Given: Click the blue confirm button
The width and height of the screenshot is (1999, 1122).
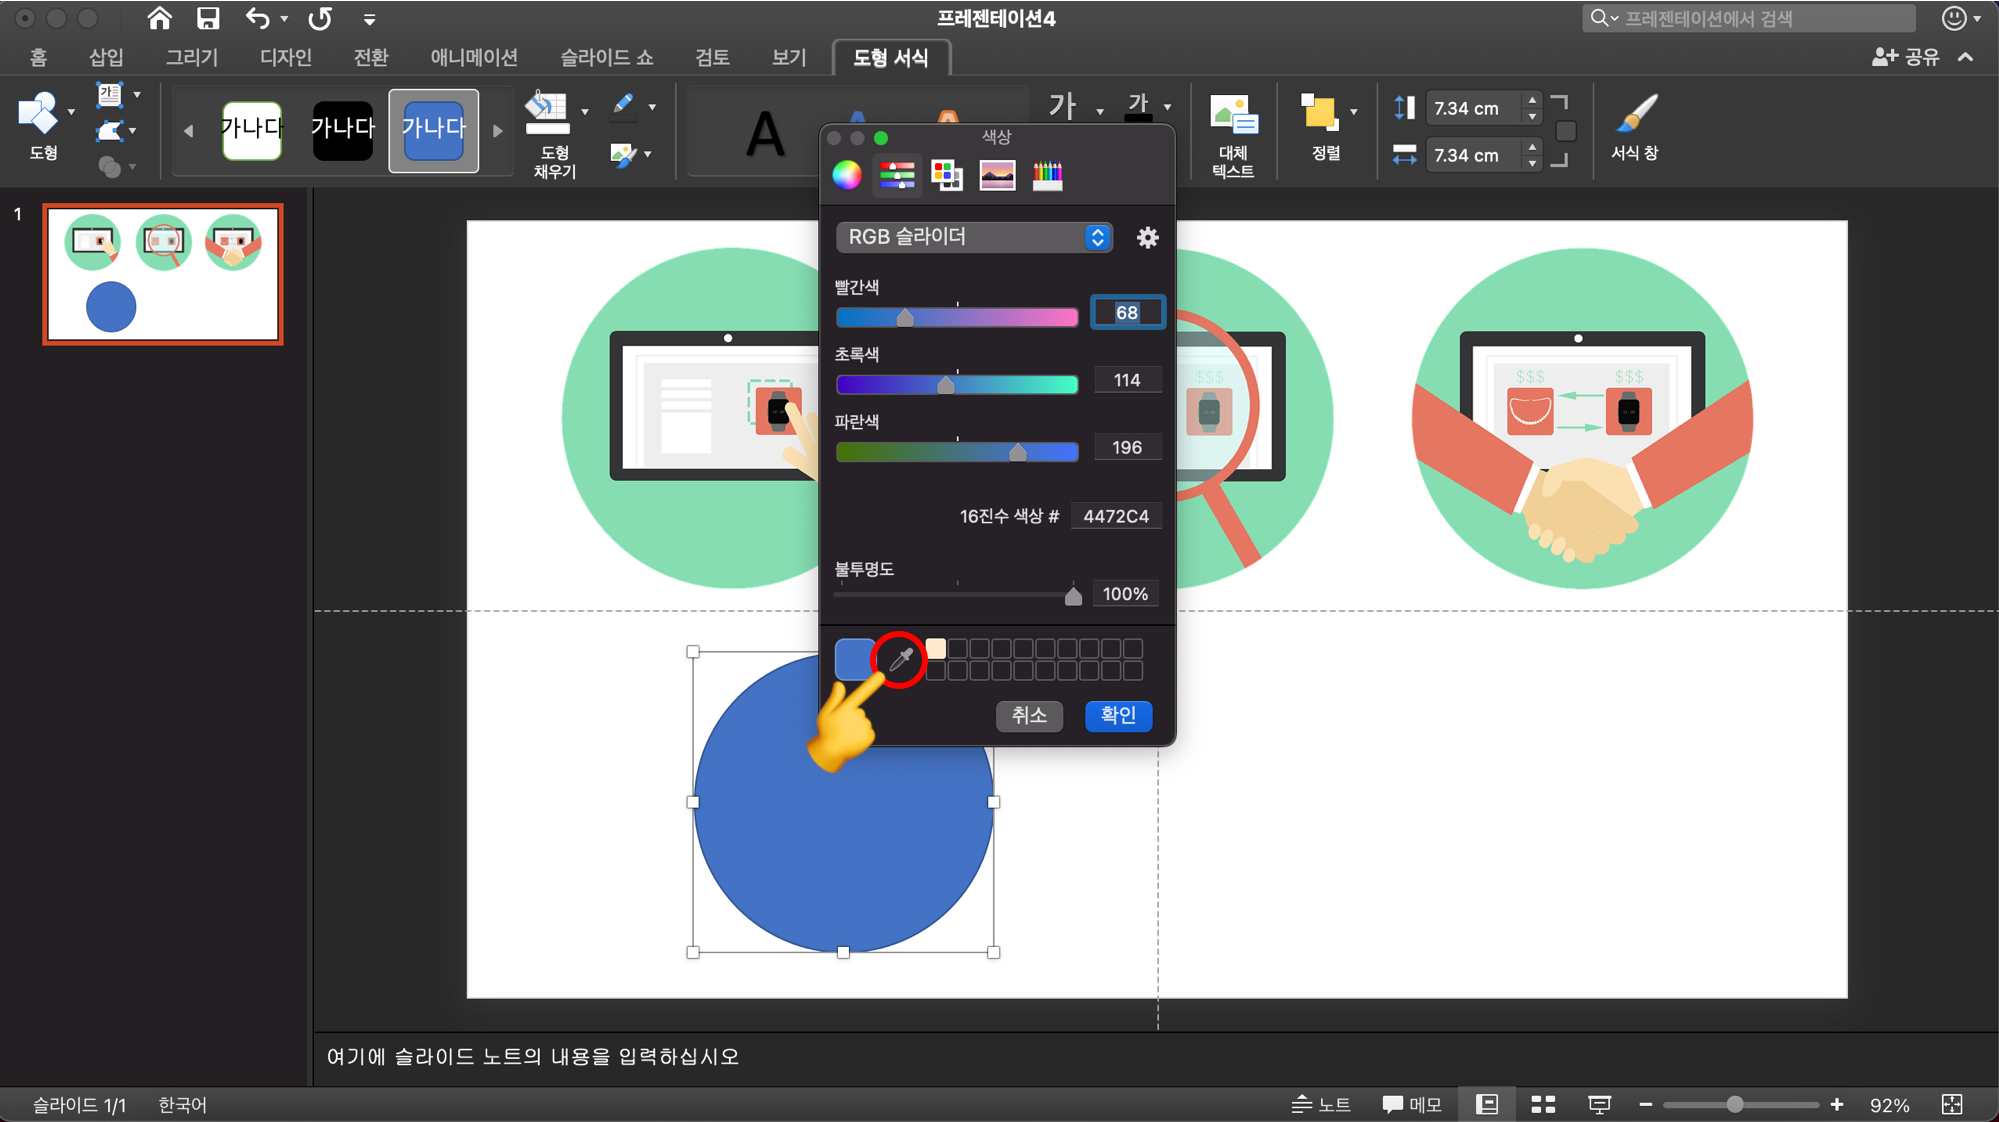Looking at the screenshot, I should [x=1118, y=715].
